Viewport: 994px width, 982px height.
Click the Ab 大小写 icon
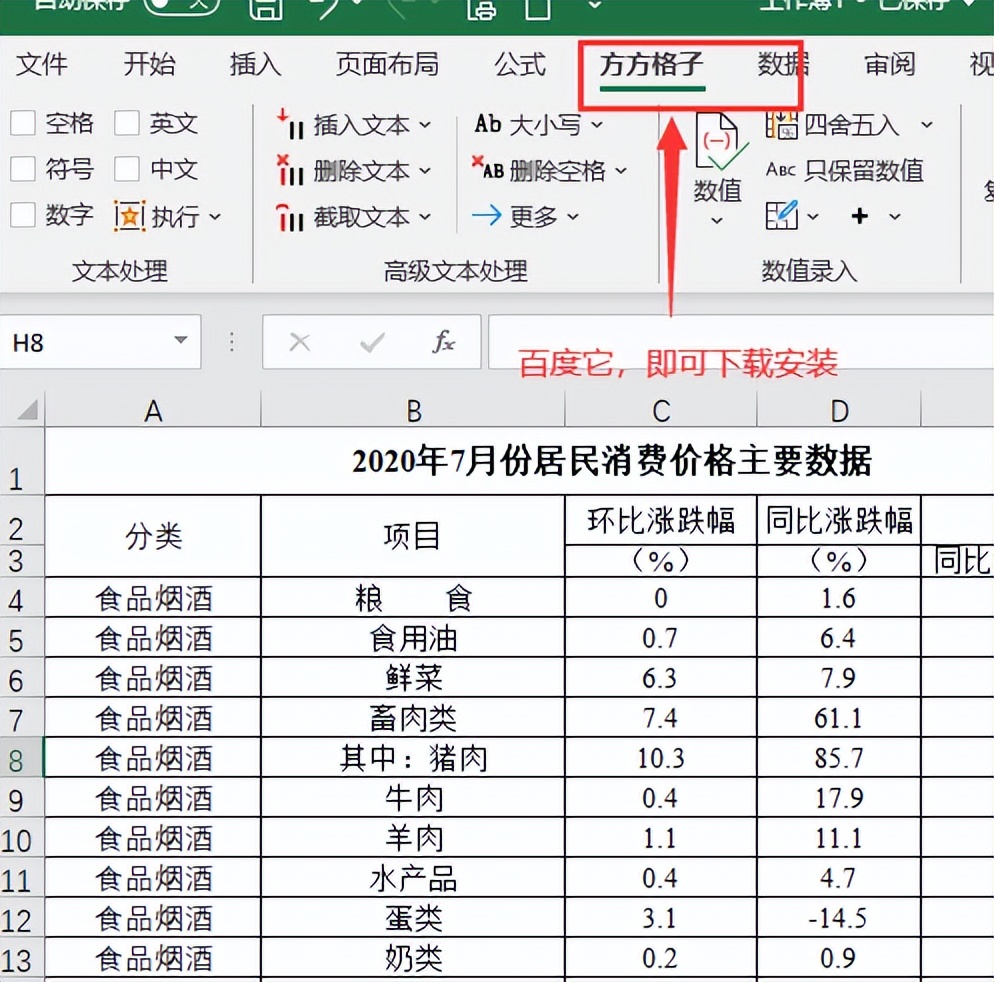[x=491, y=125]
